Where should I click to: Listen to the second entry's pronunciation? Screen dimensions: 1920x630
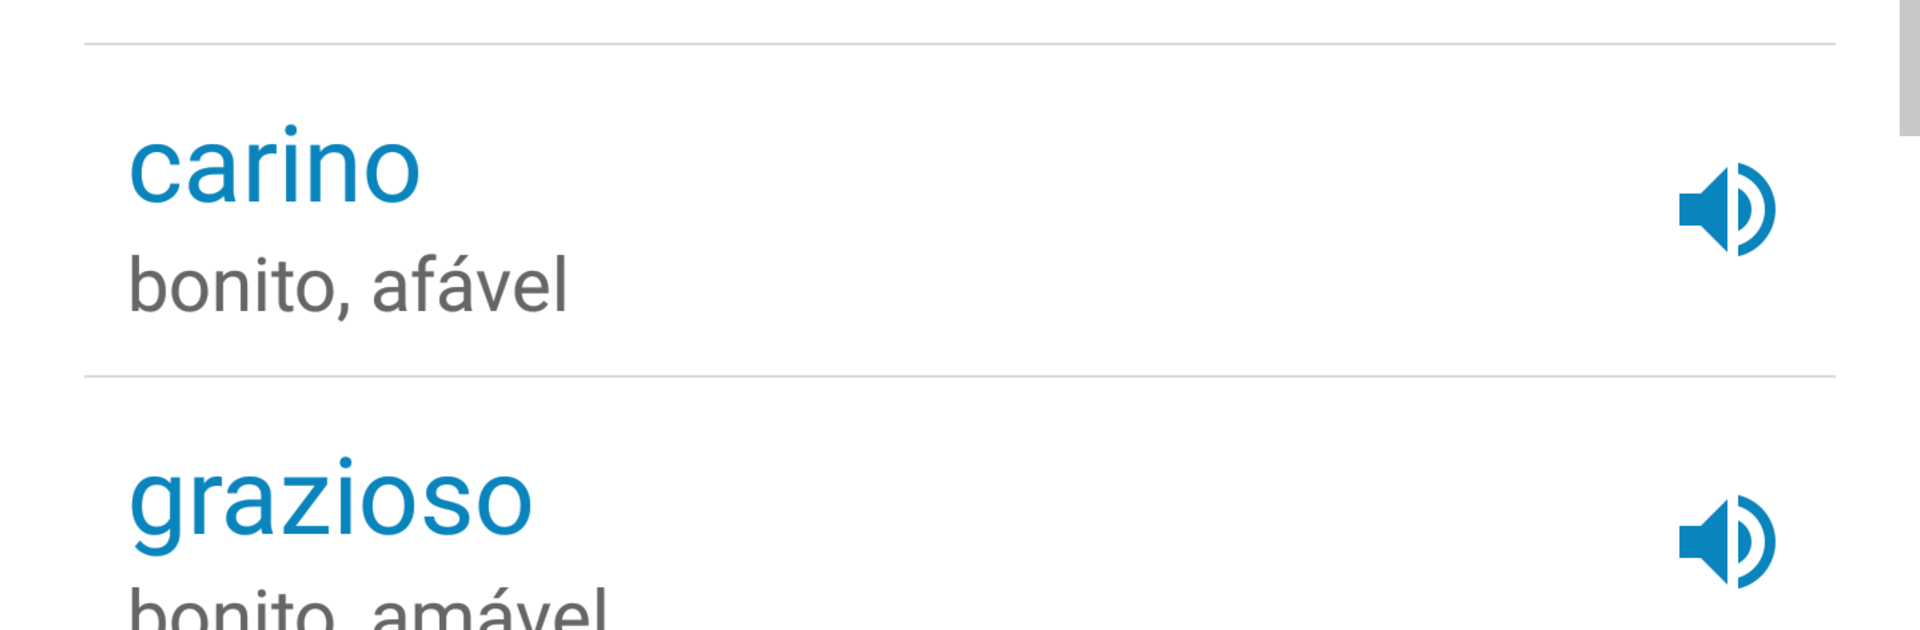(1726, 542)
